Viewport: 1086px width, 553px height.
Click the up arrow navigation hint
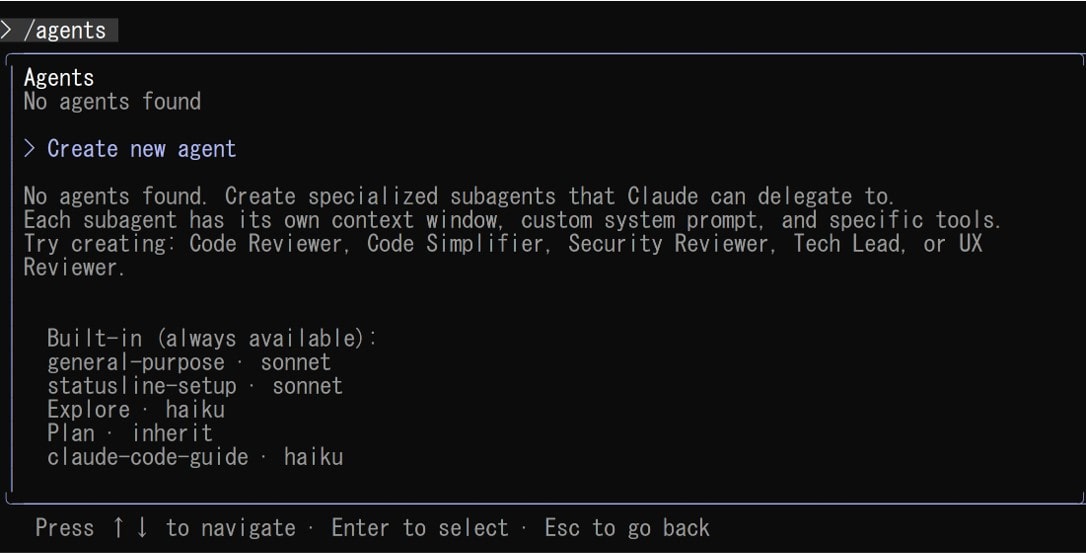[118, 528]
